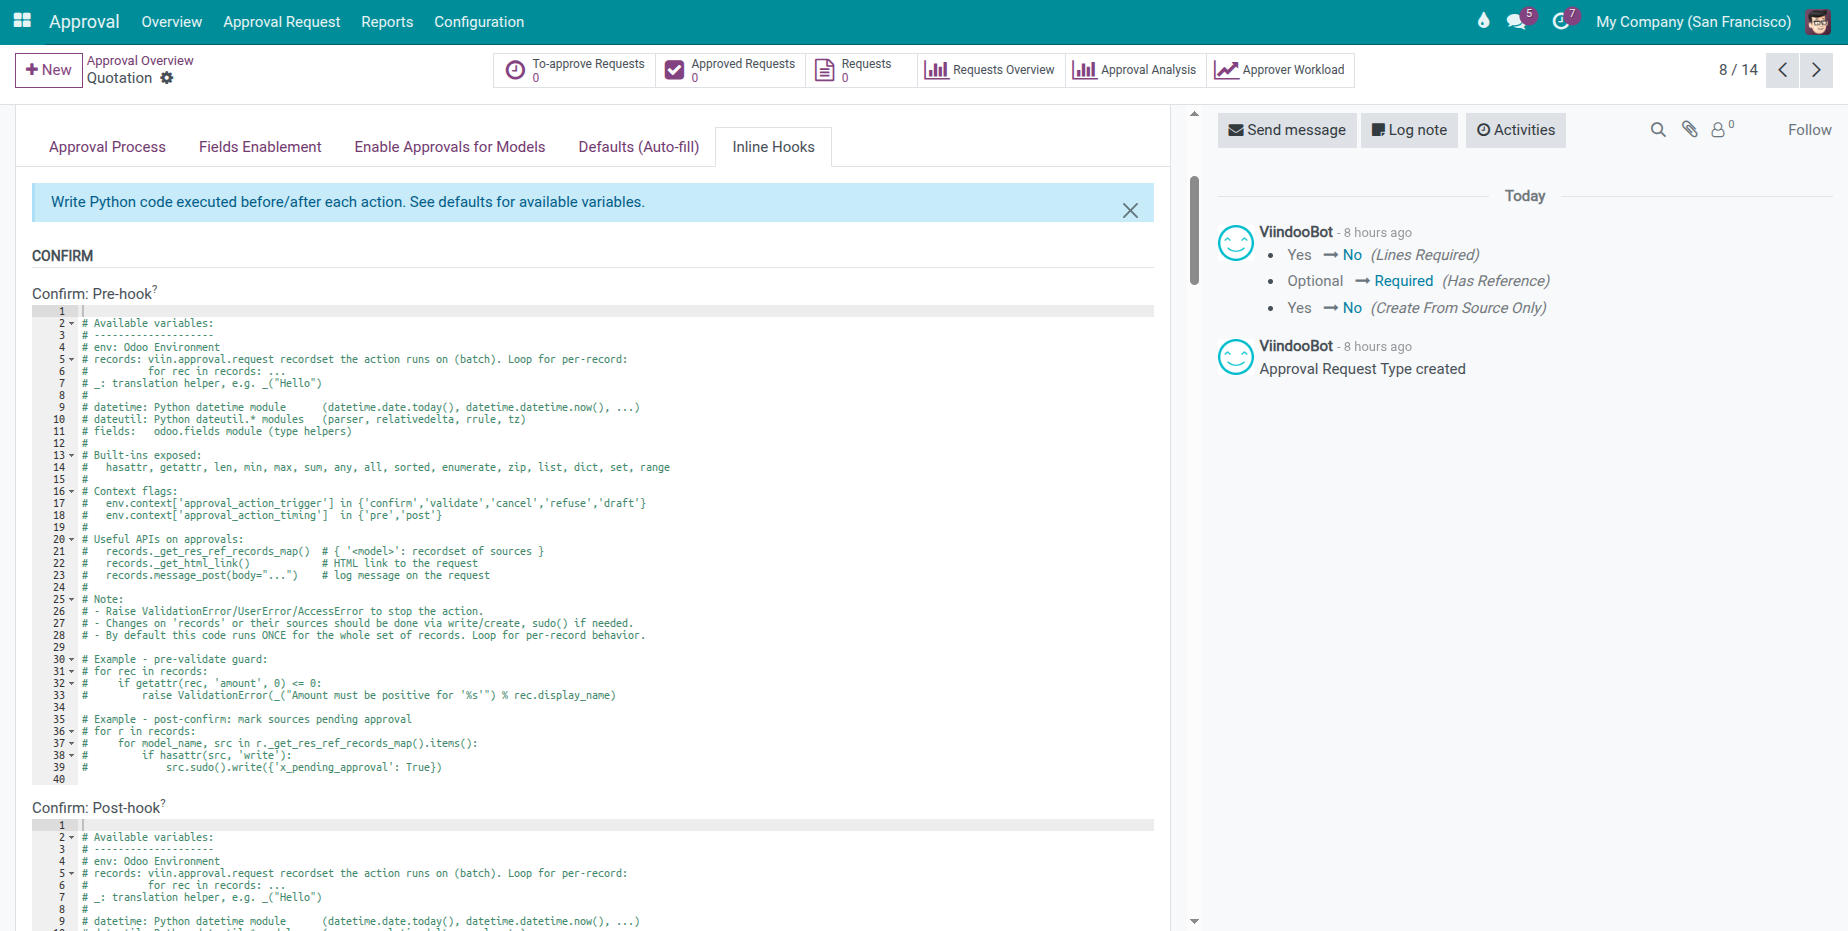Screen dimensions: 1848x931
Task: Collapse the code fold arrow on line 2
Action: point(70,324)
